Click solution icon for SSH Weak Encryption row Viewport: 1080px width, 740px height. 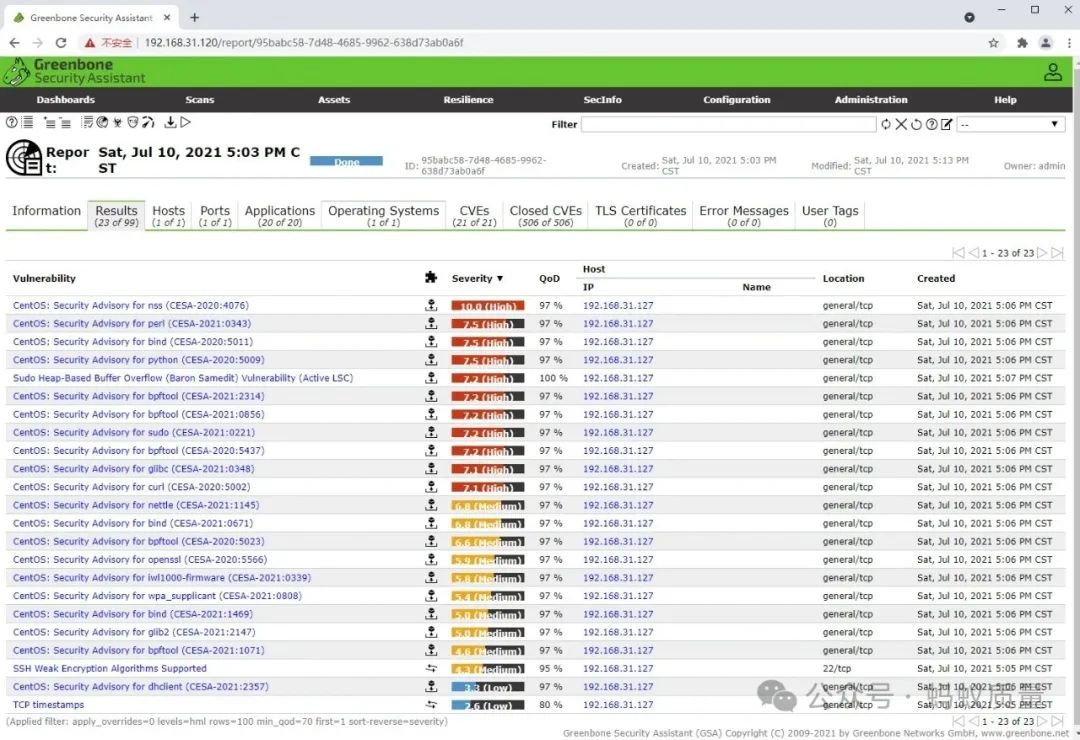click(431, 668)
